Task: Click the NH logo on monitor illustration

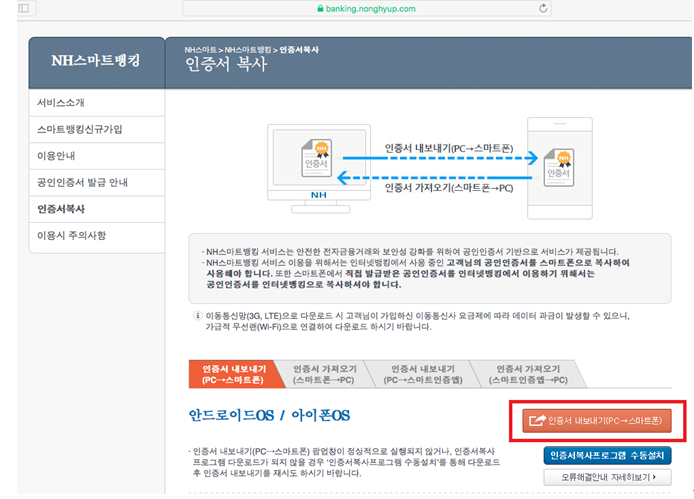Action: click(x=319, y=195)
